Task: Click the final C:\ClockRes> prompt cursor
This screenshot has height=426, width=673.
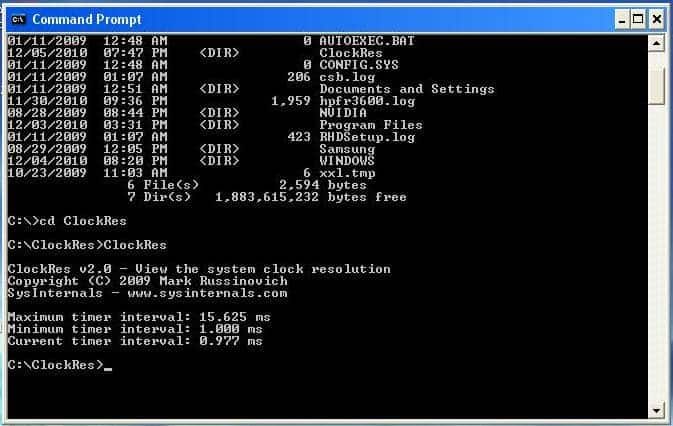Action: tap(108, 368)
